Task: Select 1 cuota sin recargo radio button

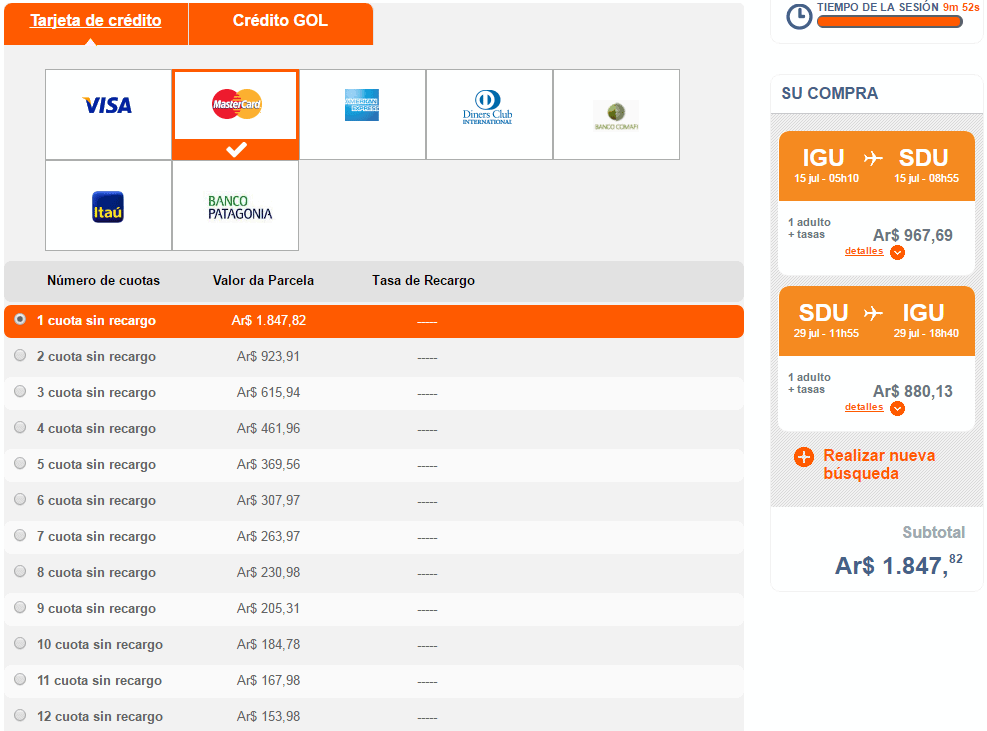Action: click(20, 319)
